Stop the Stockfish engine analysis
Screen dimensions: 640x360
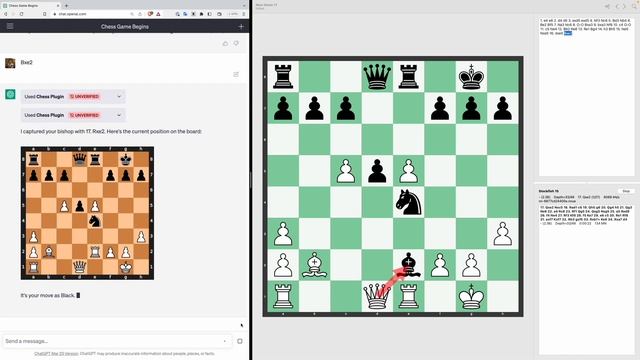(626, 191)
